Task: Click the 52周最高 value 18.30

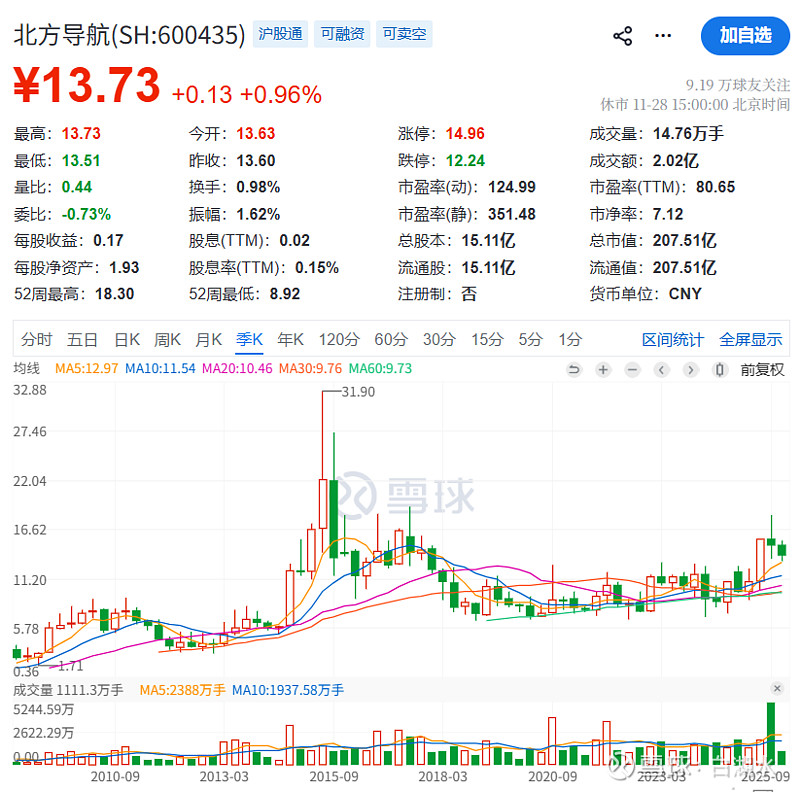Action: click(114, 294)
